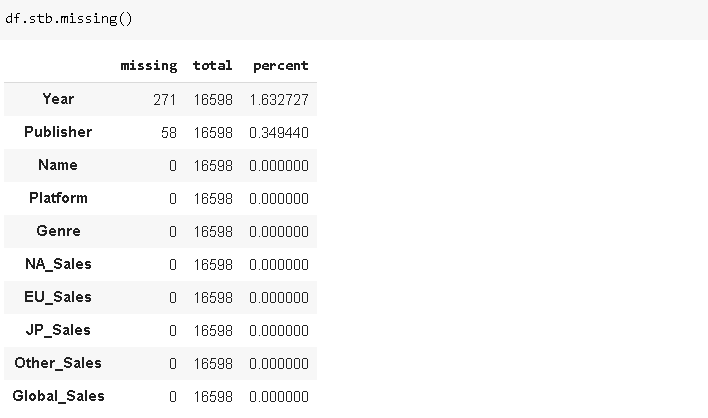Screen dimensions: 708x418
Task: Select percent value 1.632727
Action: 279,99
